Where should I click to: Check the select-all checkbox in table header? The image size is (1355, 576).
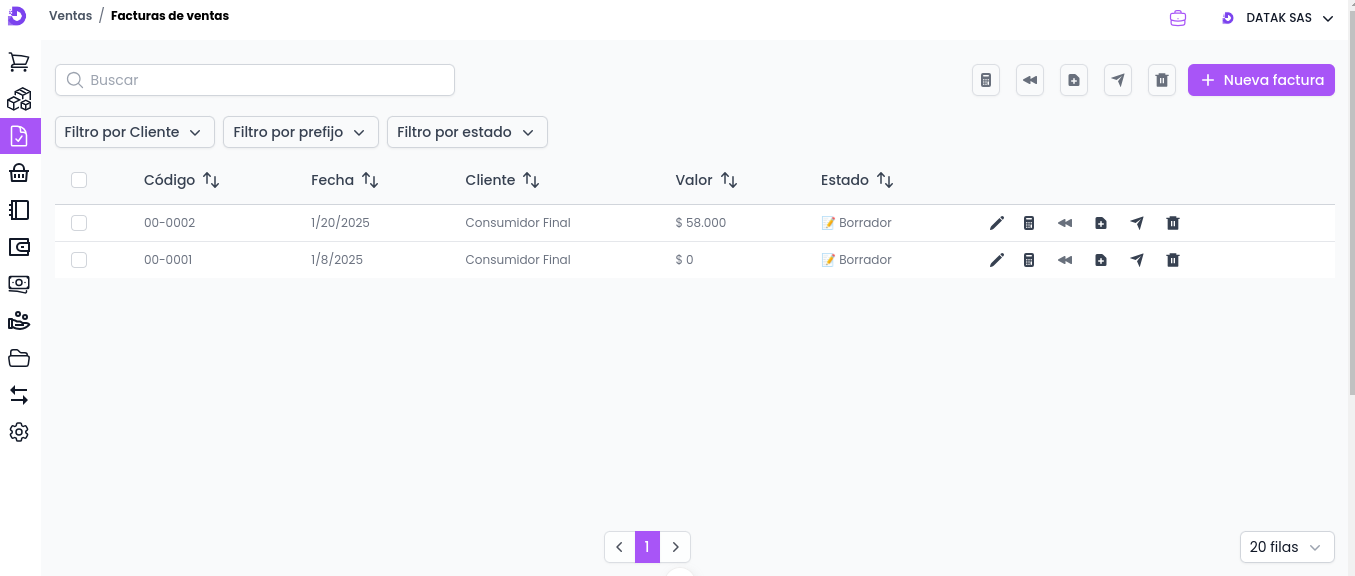point(79,180)
